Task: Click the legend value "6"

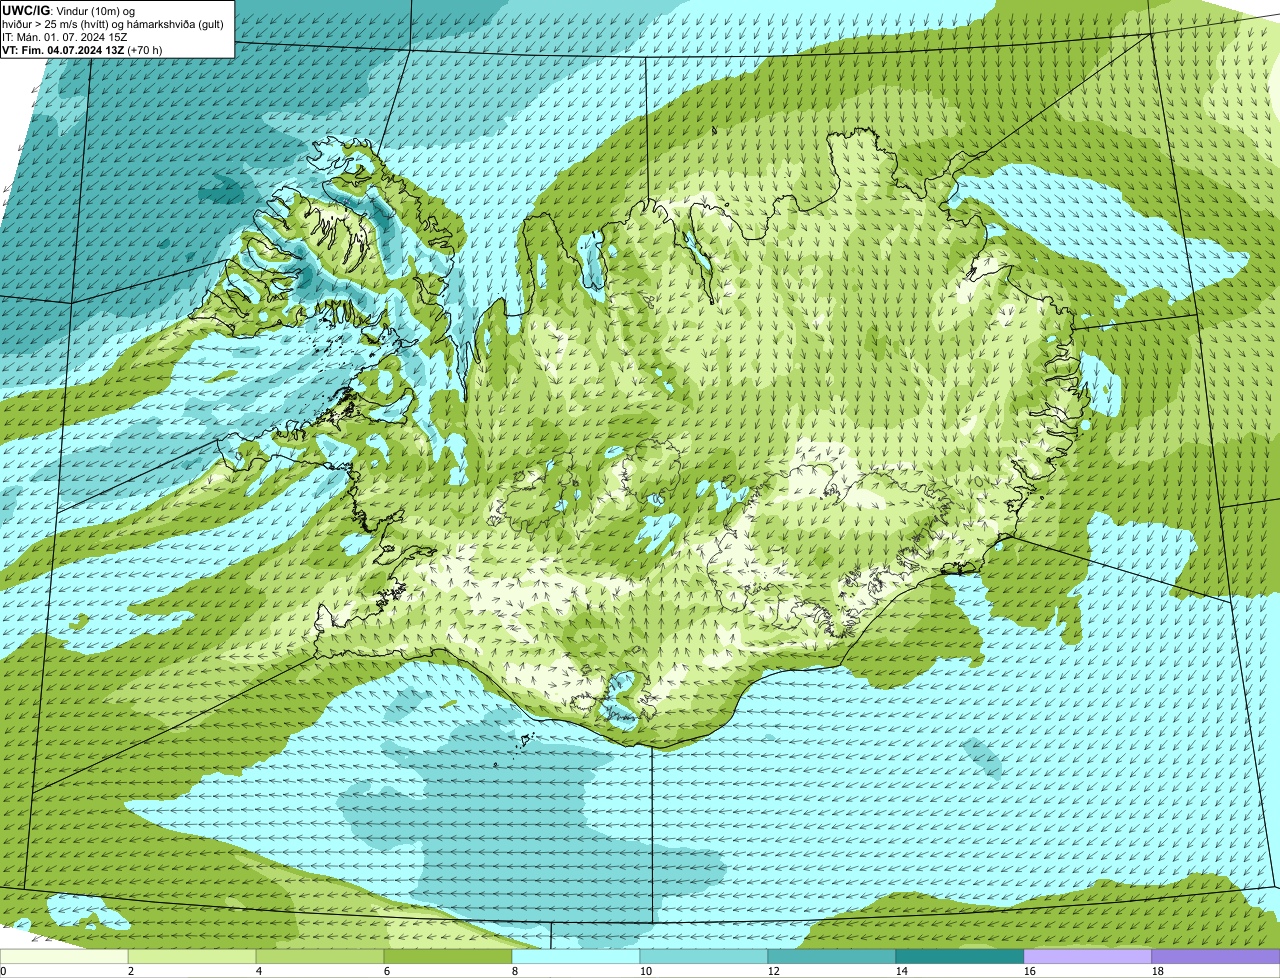Action: click(x=386, y=971)
